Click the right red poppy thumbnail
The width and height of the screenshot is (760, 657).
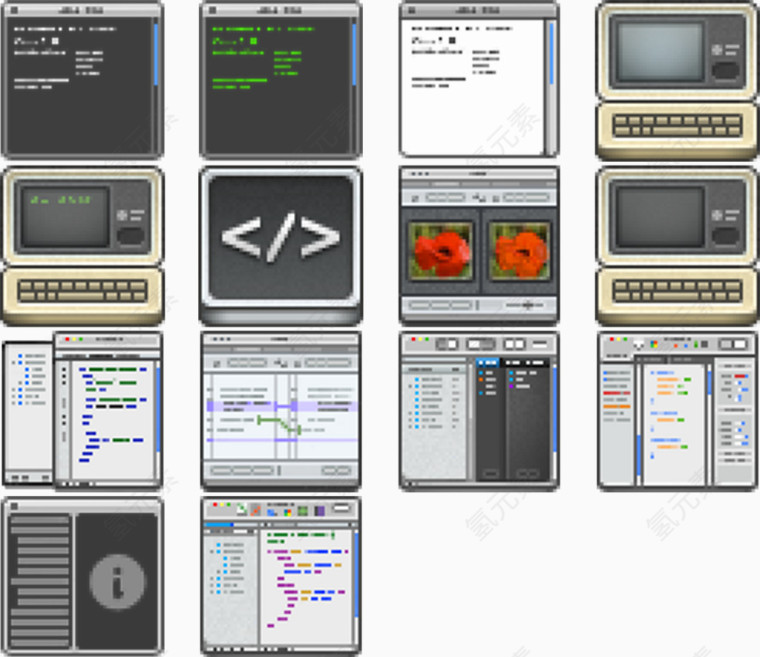click(518, 250)
